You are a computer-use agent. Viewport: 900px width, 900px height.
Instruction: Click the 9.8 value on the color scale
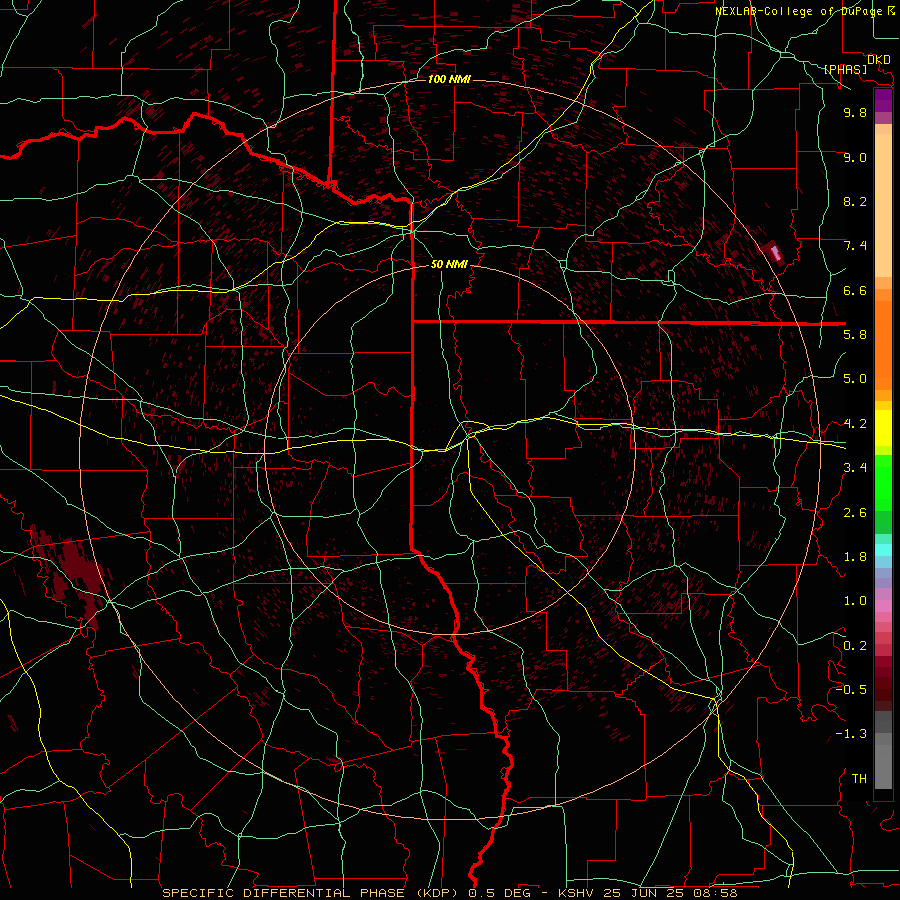click(855, 112)
